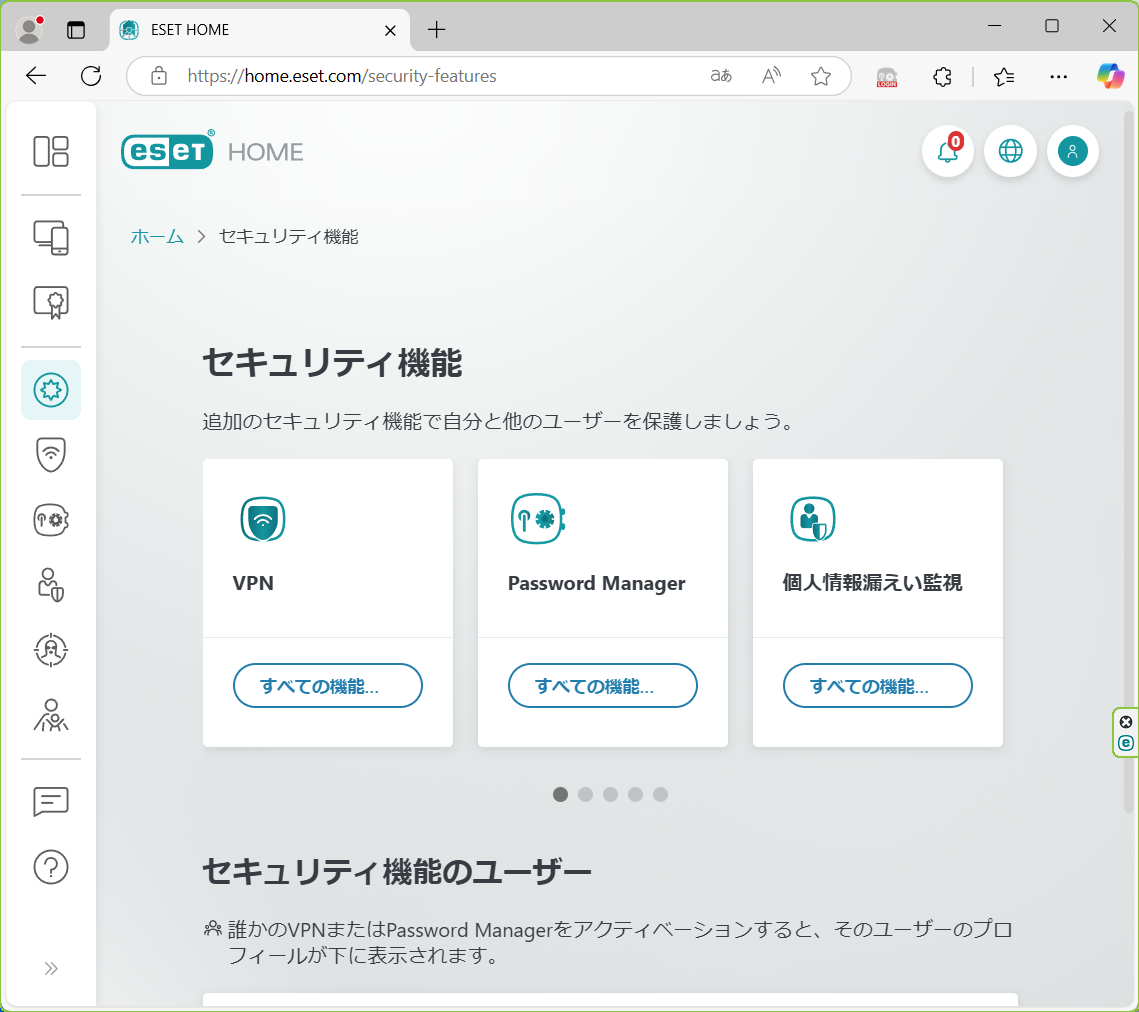Click the ESET floating widget e icon
This screenshot has width=1139, height=1012.
click(1126, 742)
